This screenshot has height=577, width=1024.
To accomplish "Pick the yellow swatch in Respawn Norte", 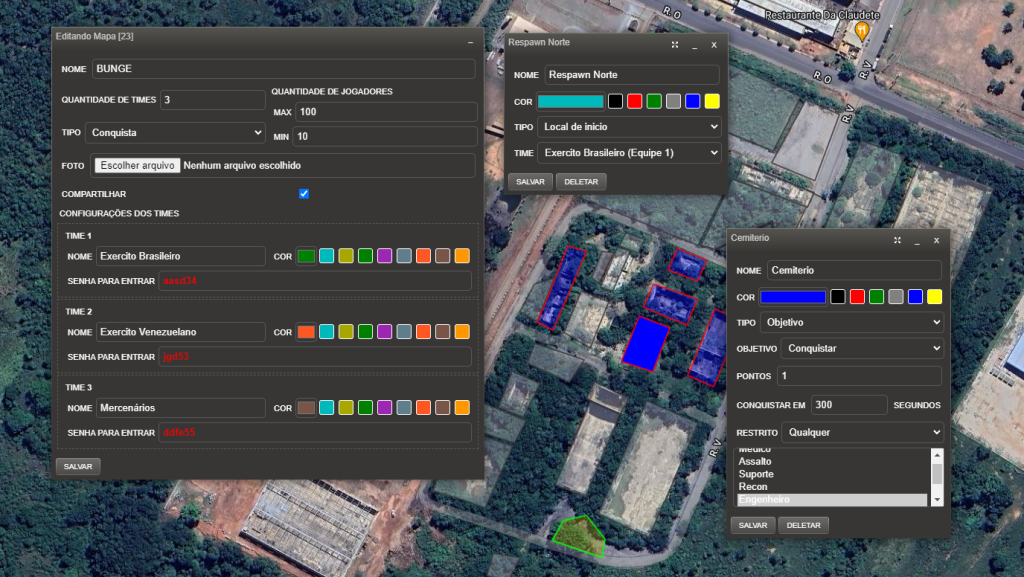I will coord(712,101).
